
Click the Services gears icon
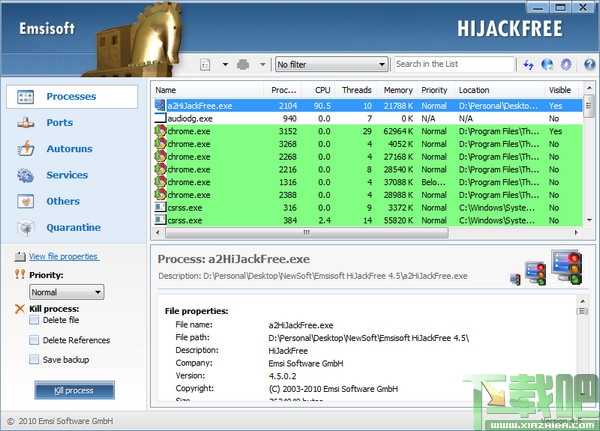[26, 175]
